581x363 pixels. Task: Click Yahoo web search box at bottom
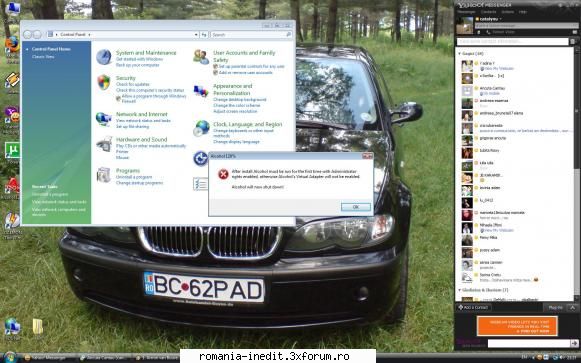pyautogui.click(x=529, y=343)
